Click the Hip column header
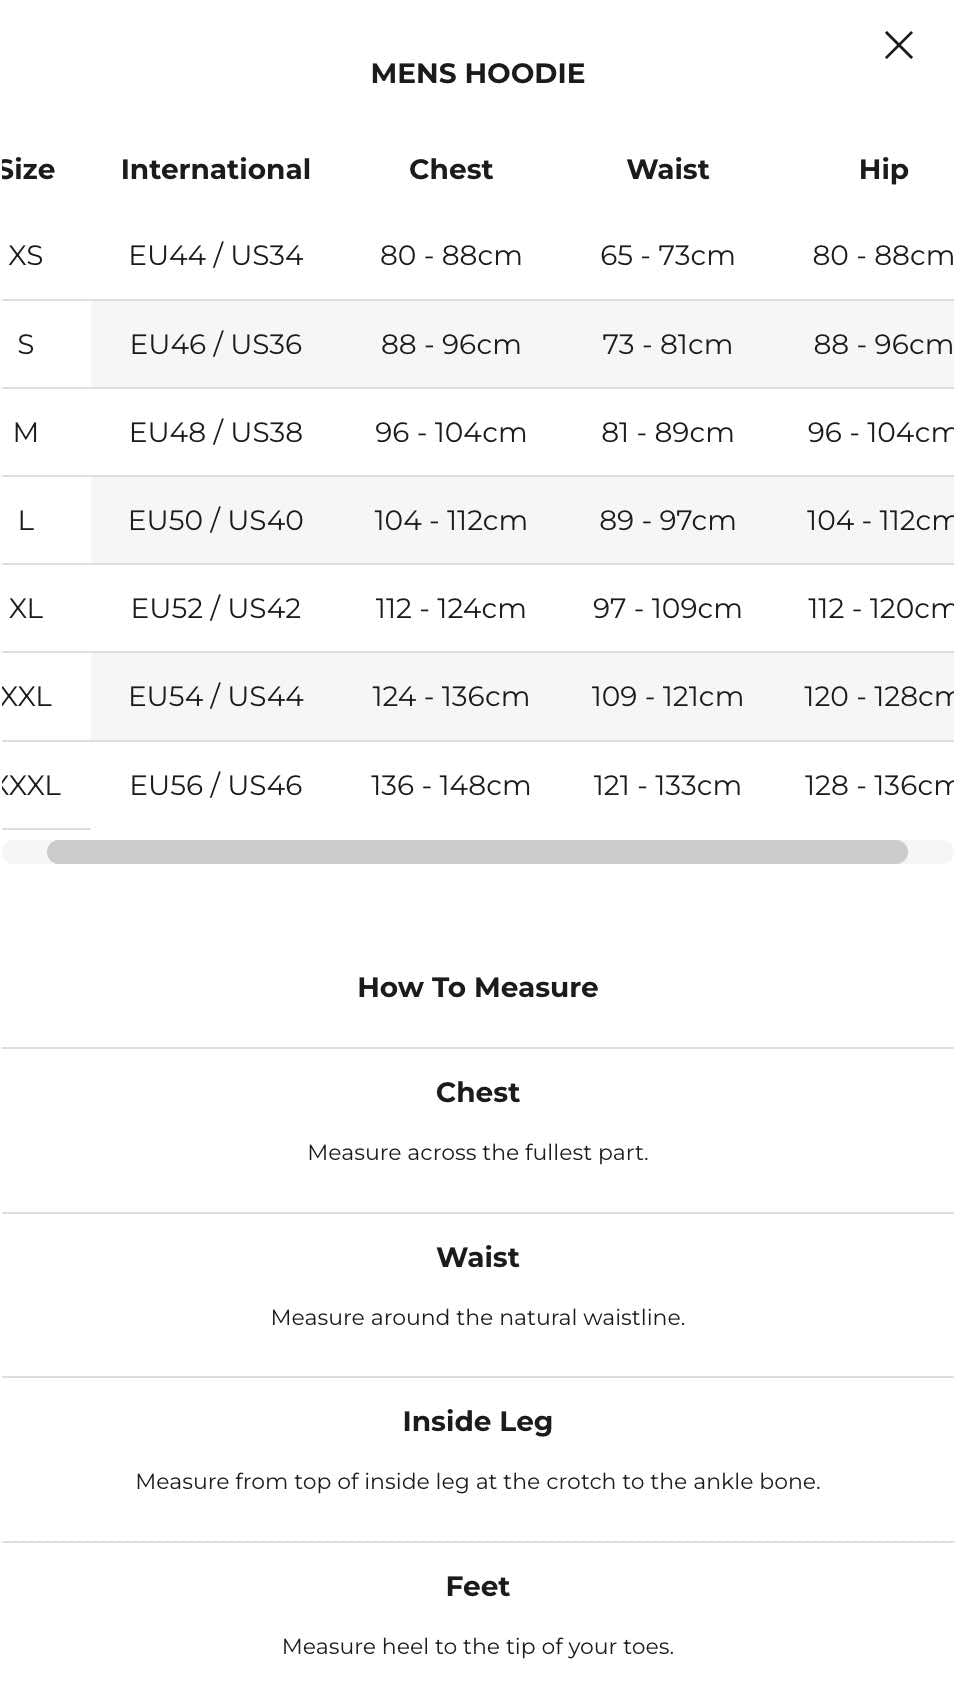This screenshot has height=1704, width=974. coord(883,169)
